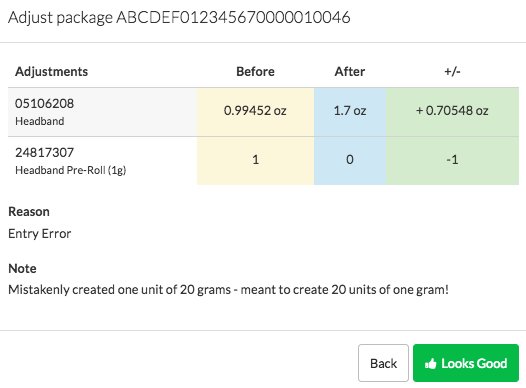Screen dimensions: 526x388
Task: Click the +/- column header
Action: 452,71
